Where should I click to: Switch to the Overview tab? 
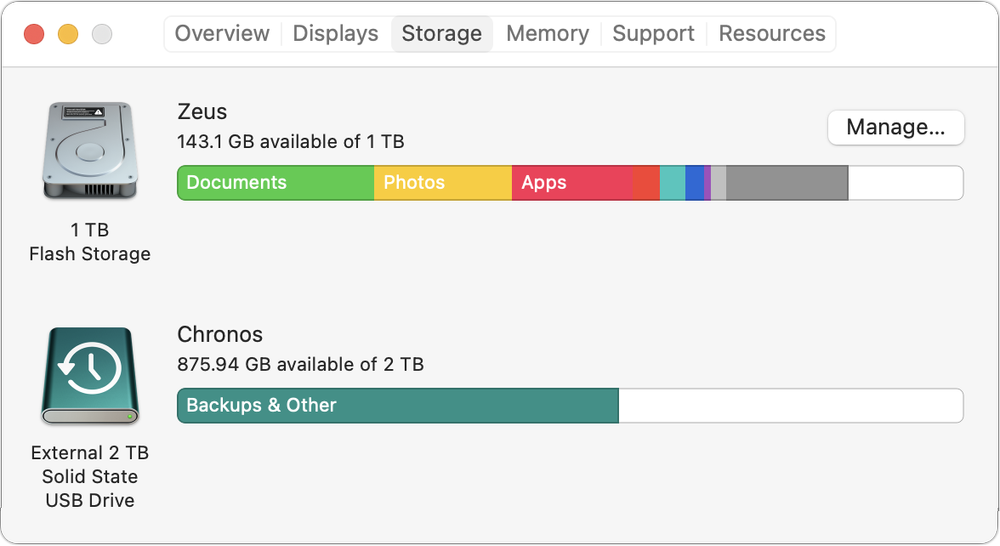pyautogui.click(x=224, y=33)
